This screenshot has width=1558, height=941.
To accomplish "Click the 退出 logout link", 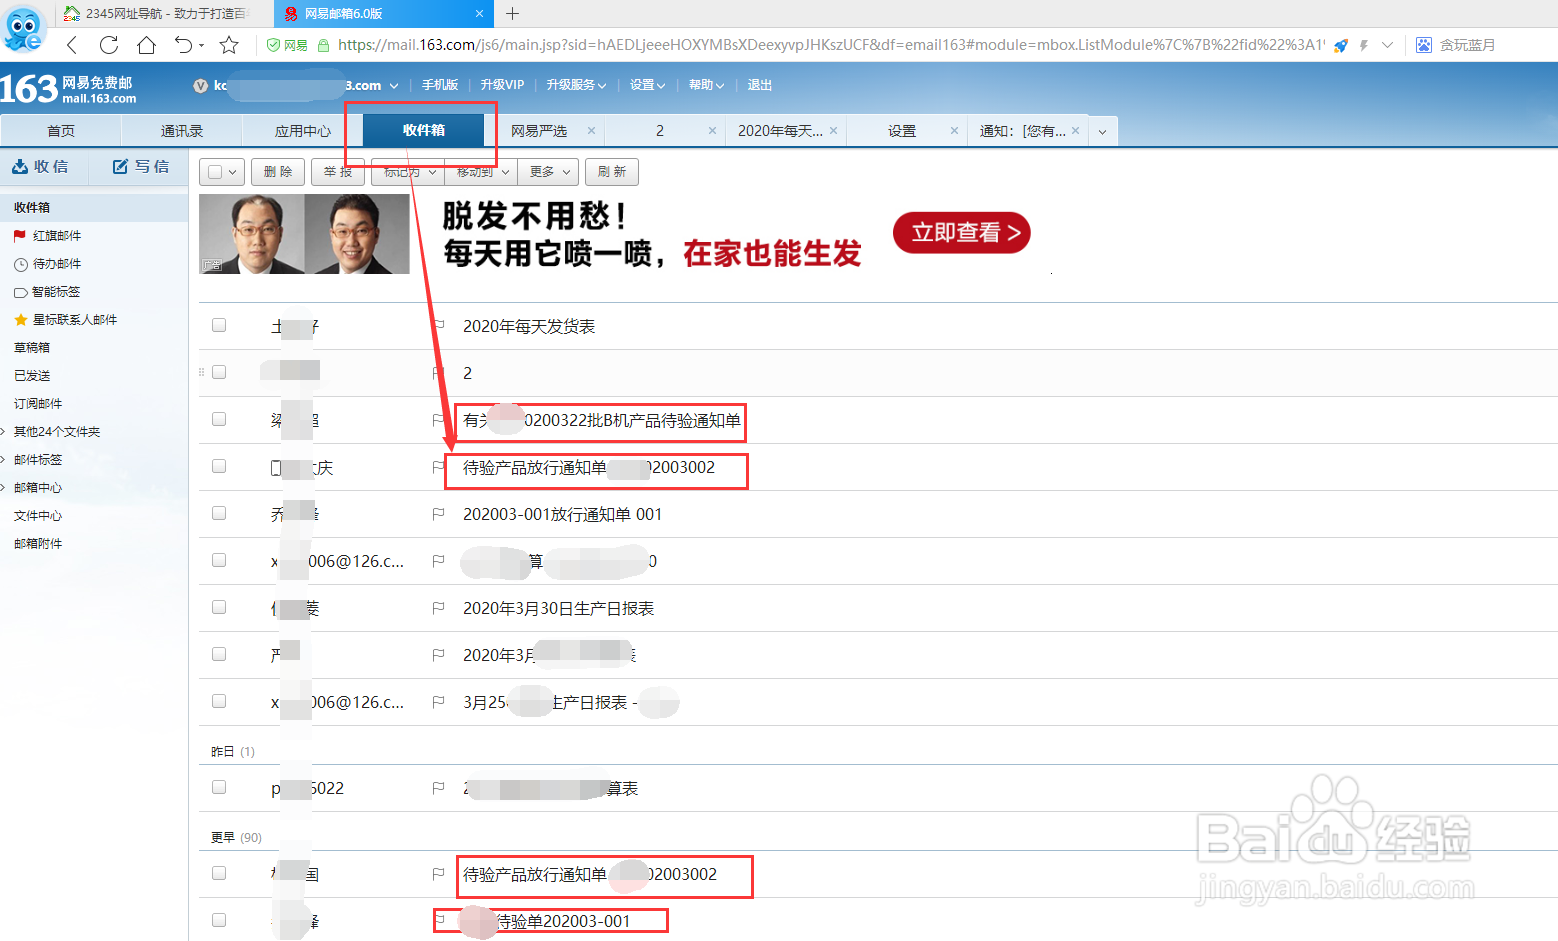I will (x=760, y=85).
